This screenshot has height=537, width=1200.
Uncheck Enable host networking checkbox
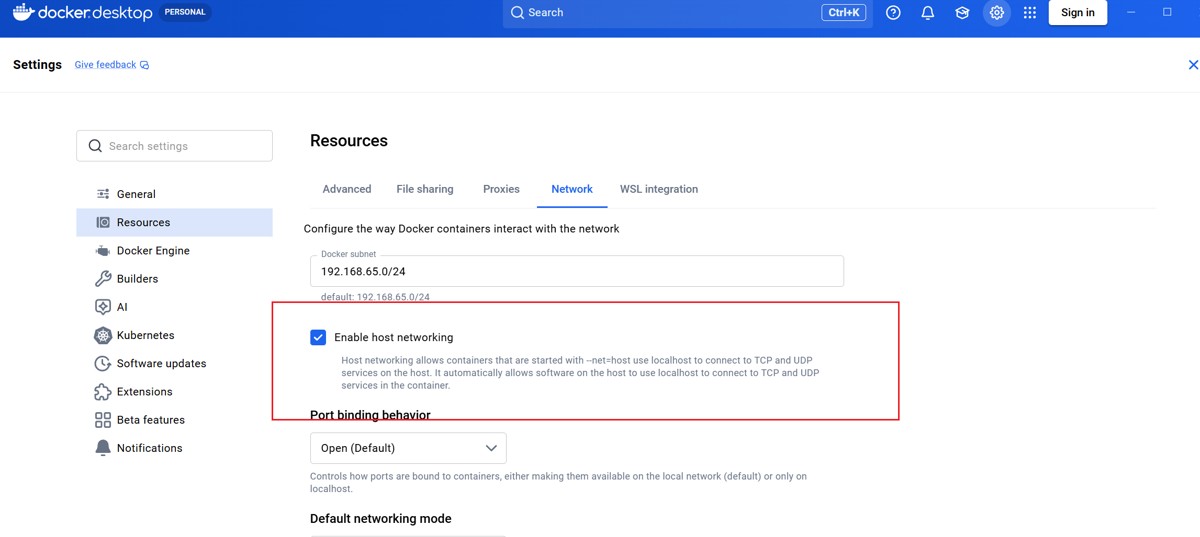(x=318, y=337)
